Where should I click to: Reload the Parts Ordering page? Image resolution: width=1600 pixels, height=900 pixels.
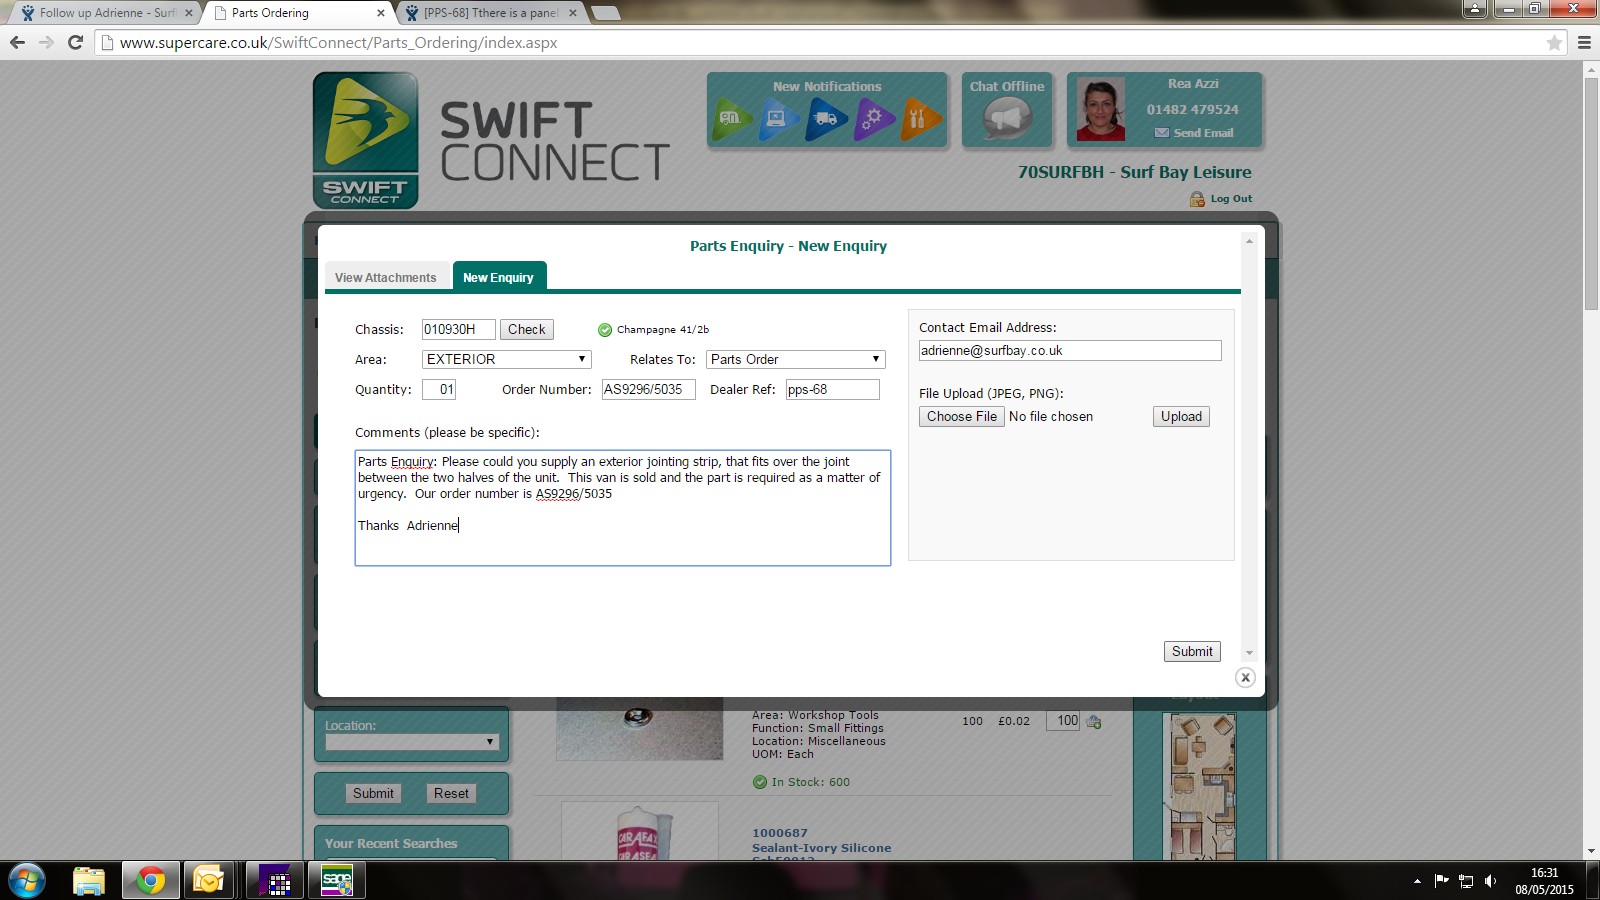coord(75,42)
